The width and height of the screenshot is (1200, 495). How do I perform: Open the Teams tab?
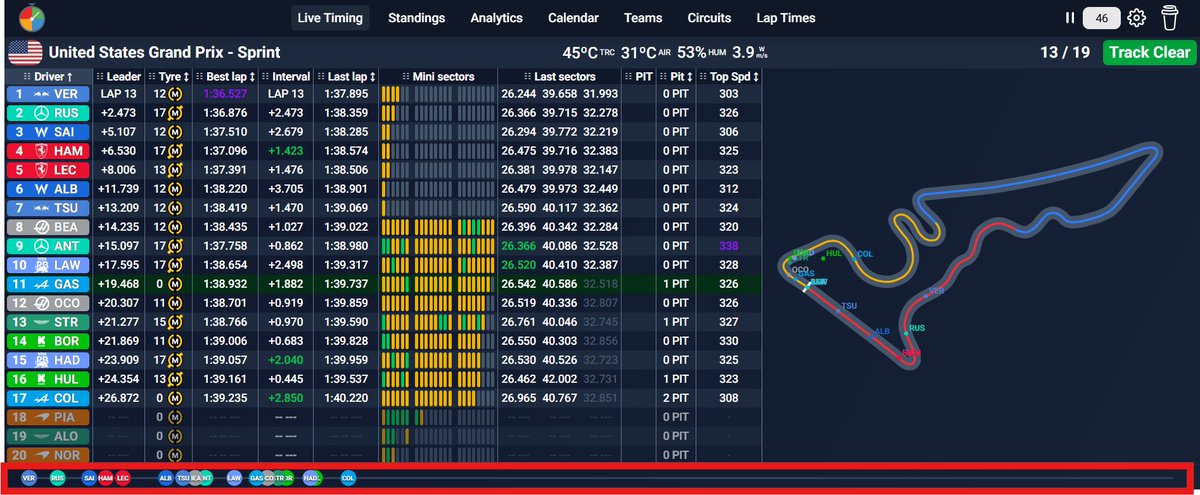pyautogui.click(x=643, y=18)
